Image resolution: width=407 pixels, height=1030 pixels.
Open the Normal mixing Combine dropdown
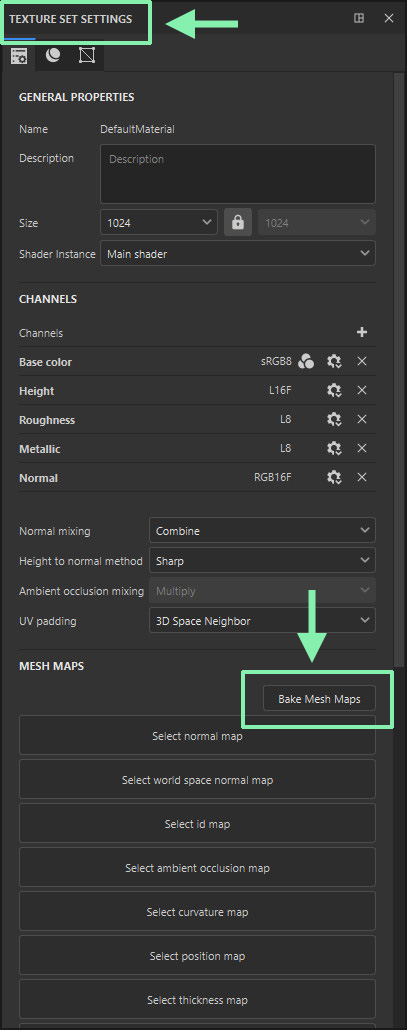pos(263,530)
